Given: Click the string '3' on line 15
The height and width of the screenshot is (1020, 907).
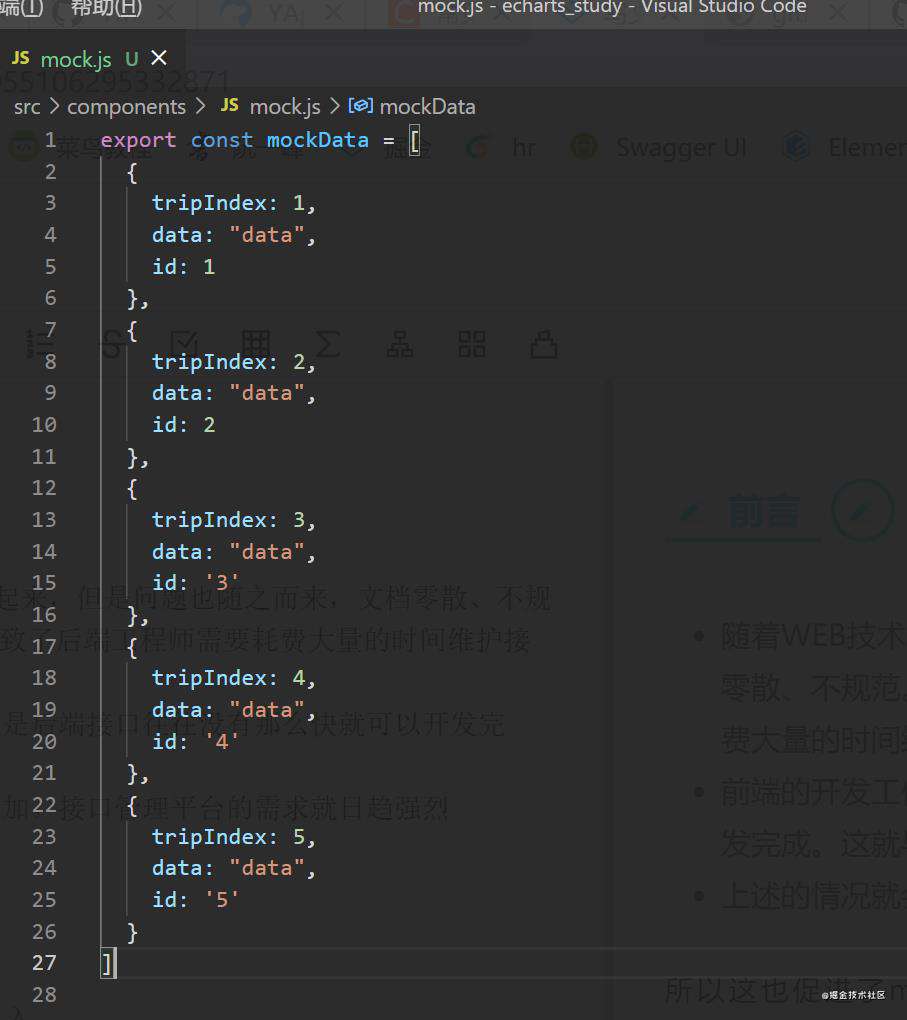Looking at the screenshot, I should [x=222, y=582].
